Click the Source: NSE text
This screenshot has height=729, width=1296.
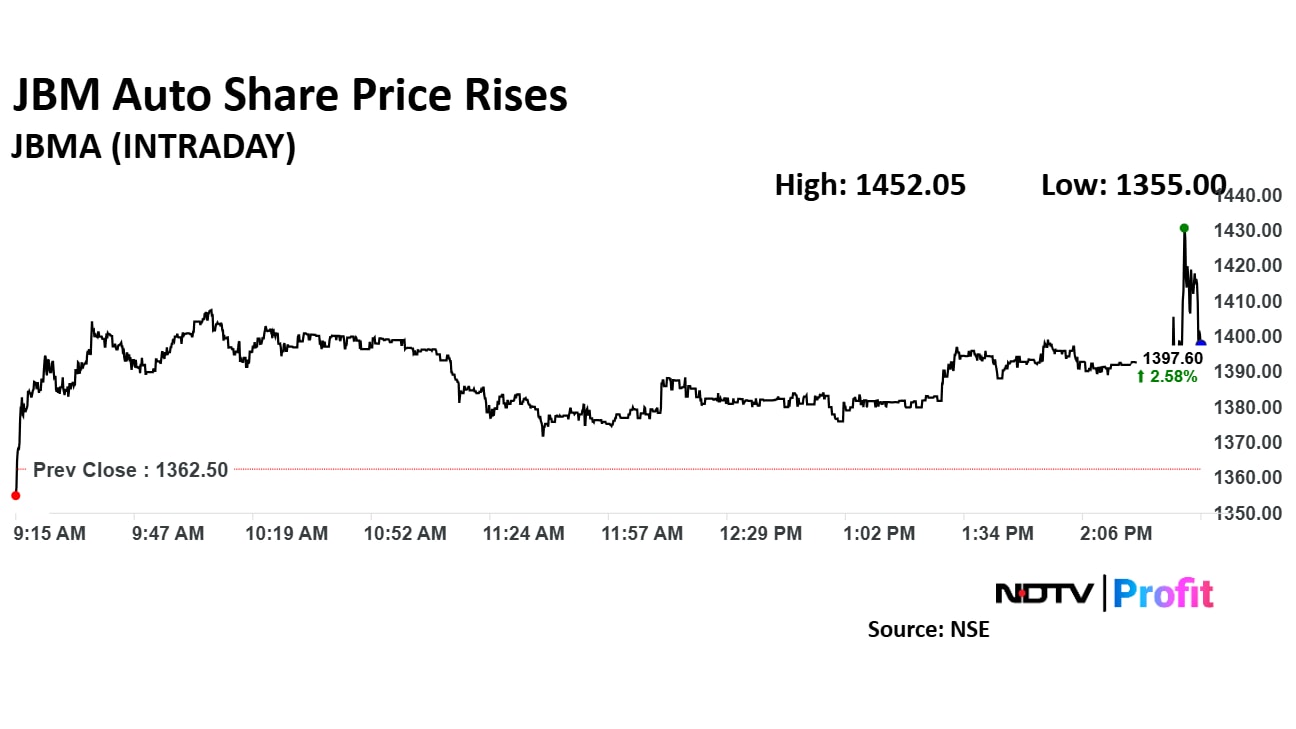pos(928,629)
